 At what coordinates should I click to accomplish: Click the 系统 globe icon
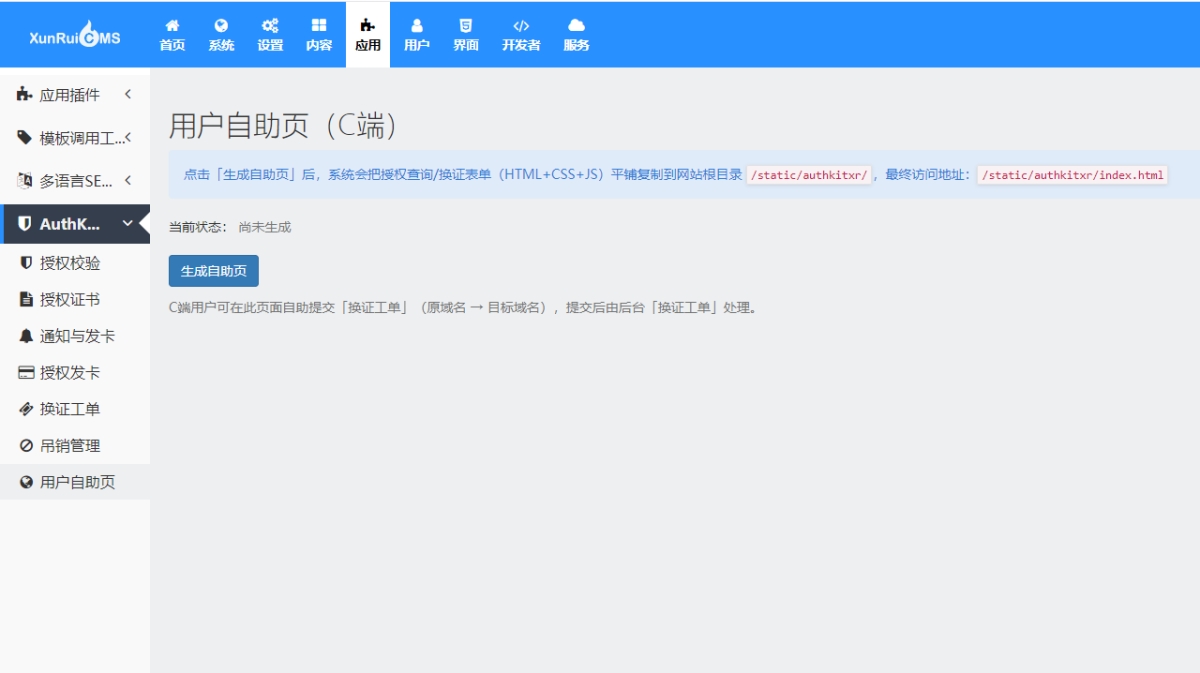[x=221, y=25]
